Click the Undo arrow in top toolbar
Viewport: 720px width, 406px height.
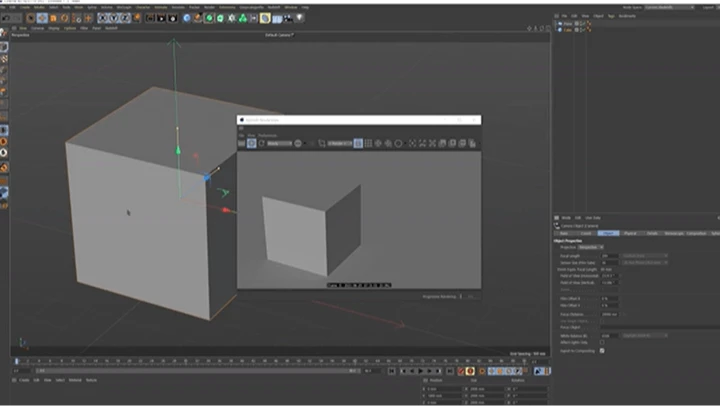pyautogui.click(x=6, y=18)
